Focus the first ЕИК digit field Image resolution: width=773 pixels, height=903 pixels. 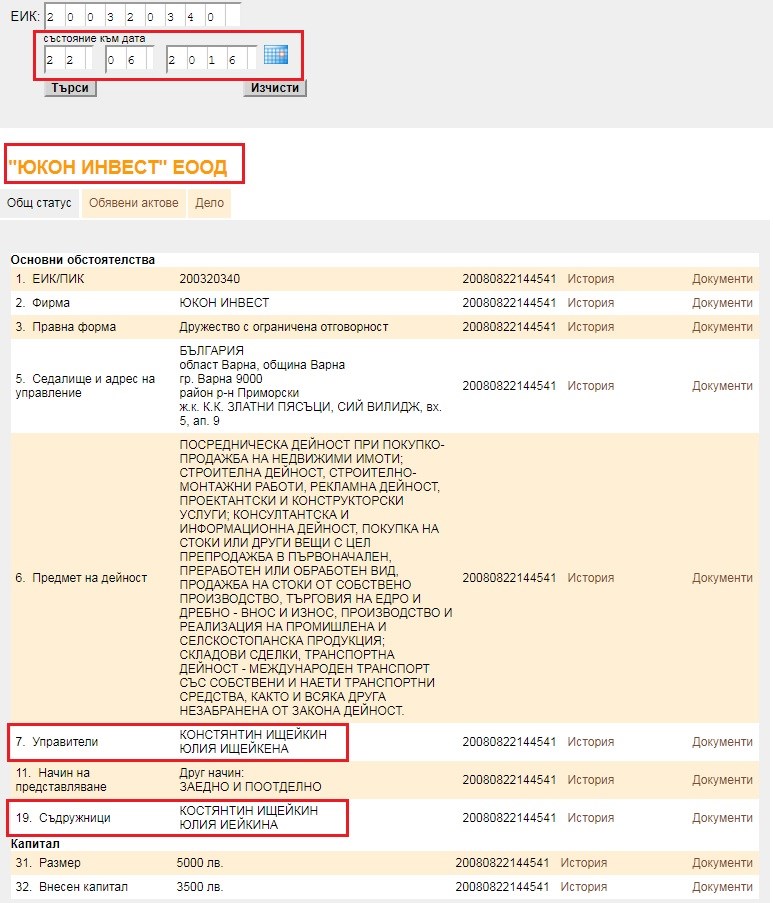[x=54, y=17]
